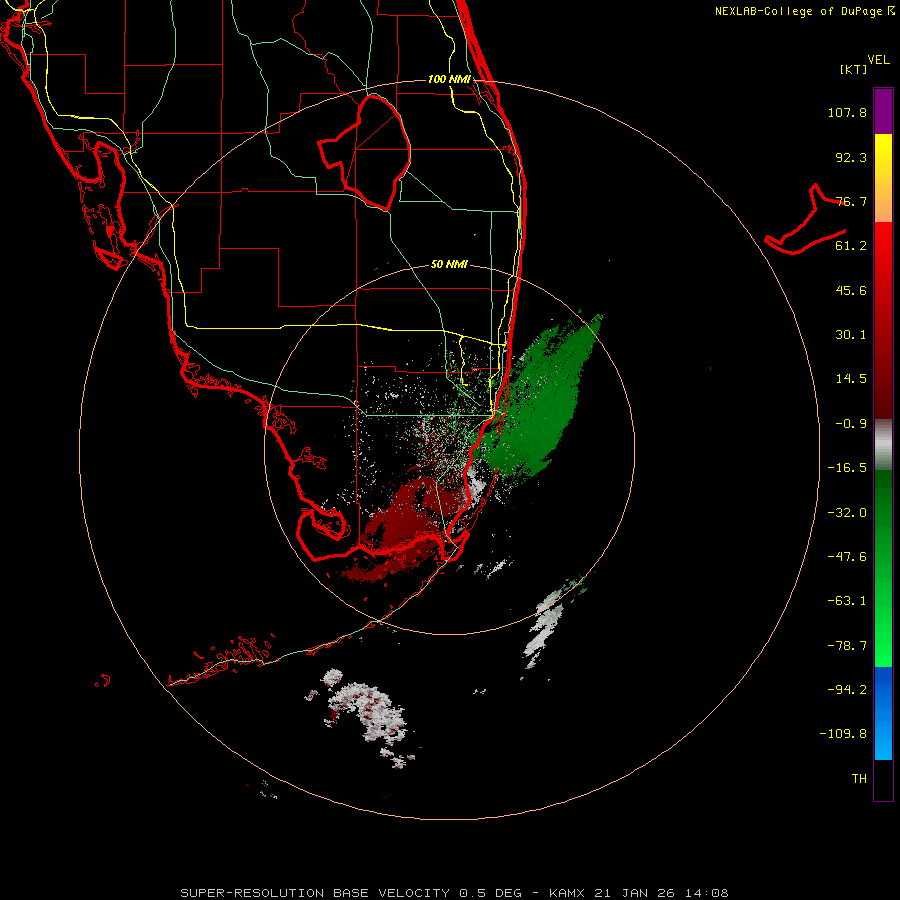900x900 pixels.
Task: Click the 45.6 legend value
Action: [851, 290]
